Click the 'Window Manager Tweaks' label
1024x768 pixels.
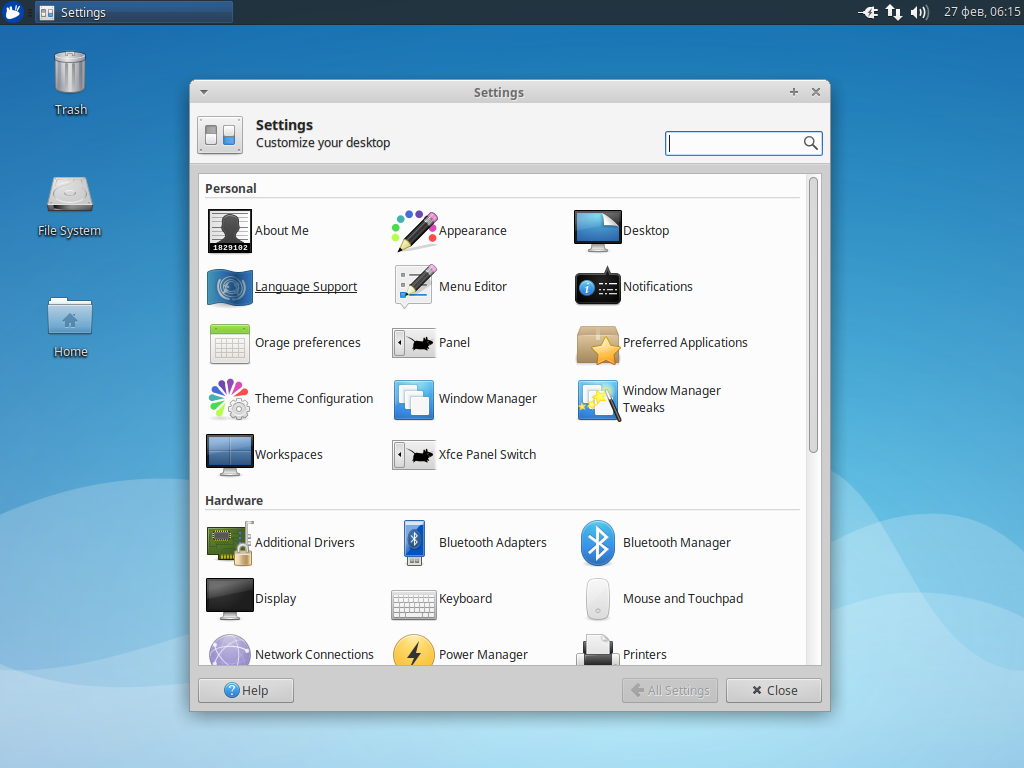(671, 399)
